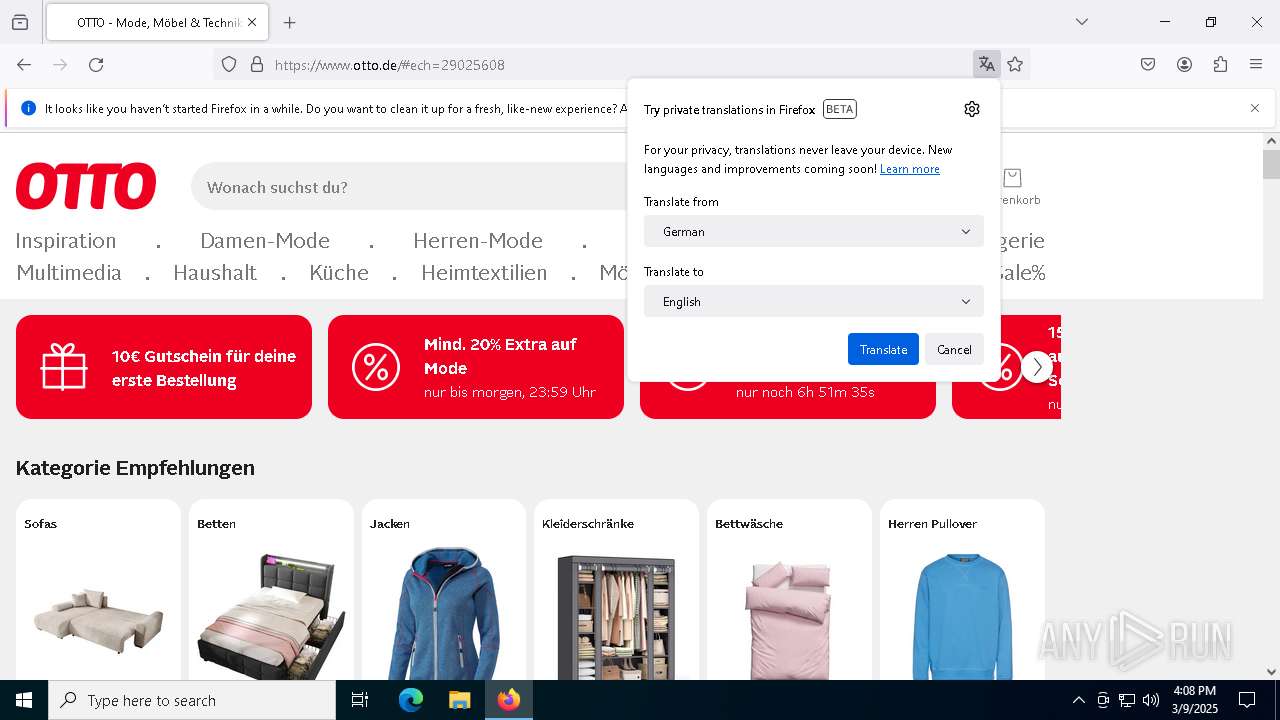The height and width of the screenshot is (720, 1280).
Task: Open the Extensions puzzle icon
Action: (x=1220, y=65)
